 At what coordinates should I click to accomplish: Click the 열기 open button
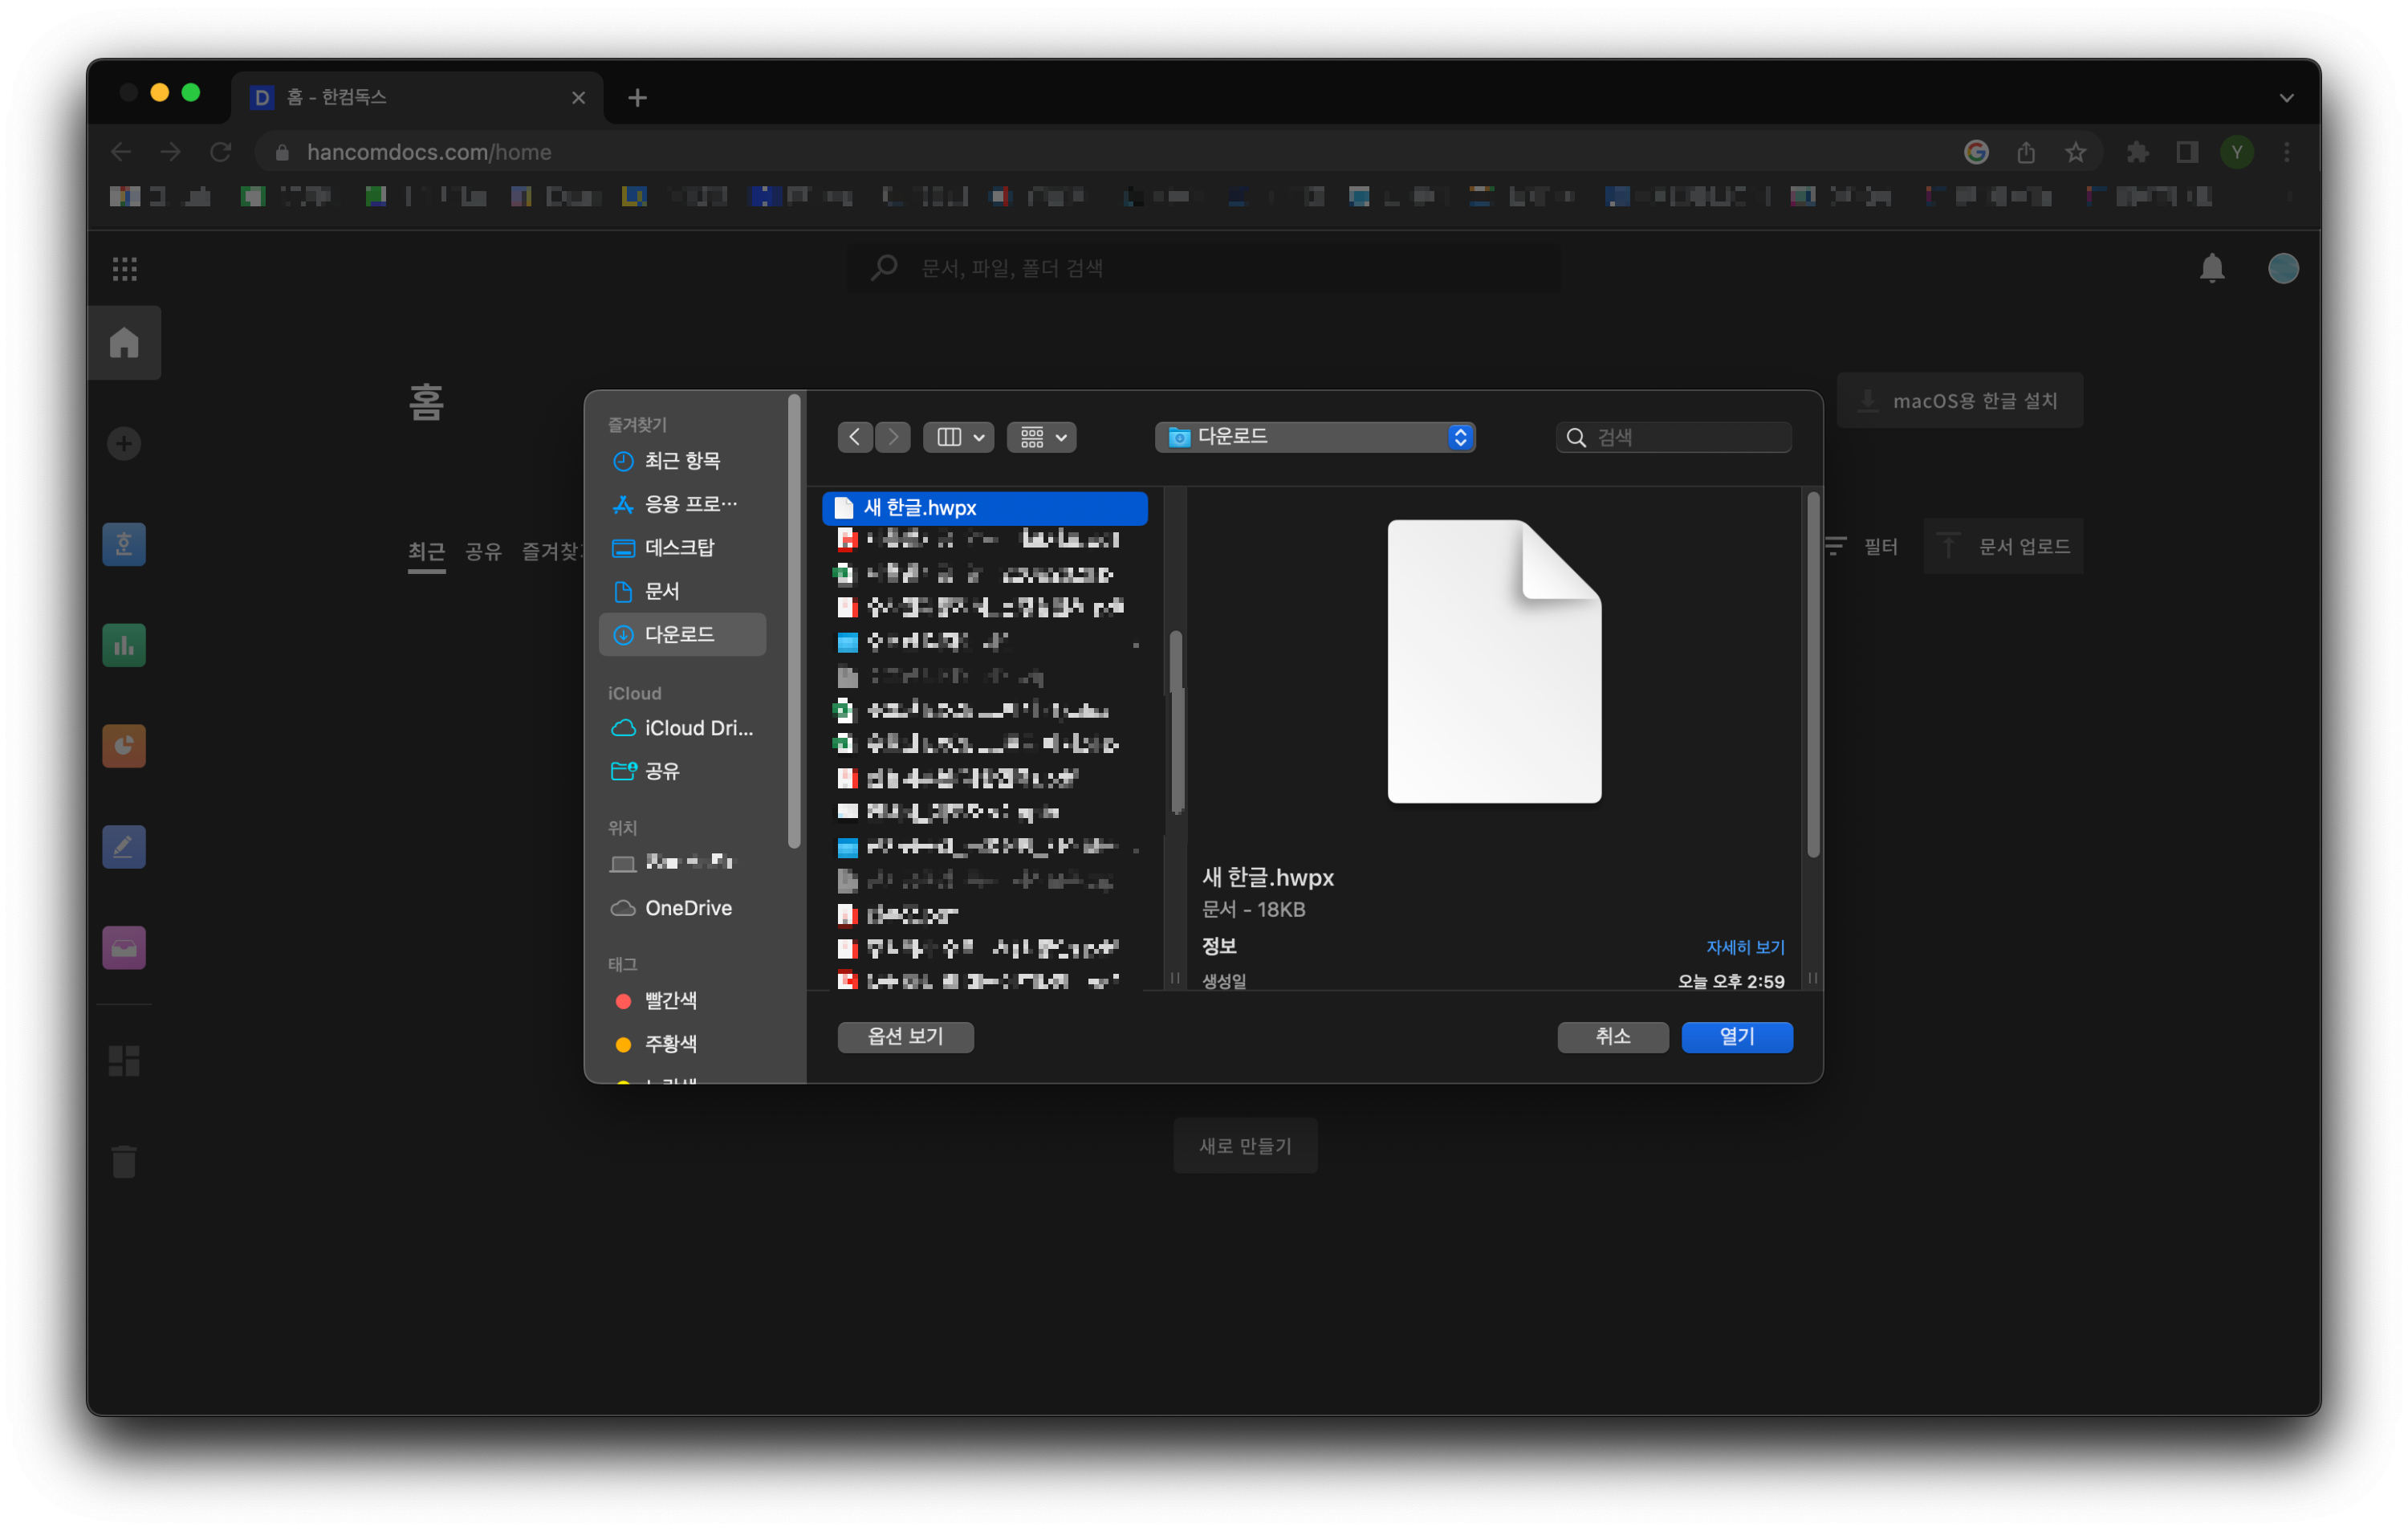point(1736,1036)
